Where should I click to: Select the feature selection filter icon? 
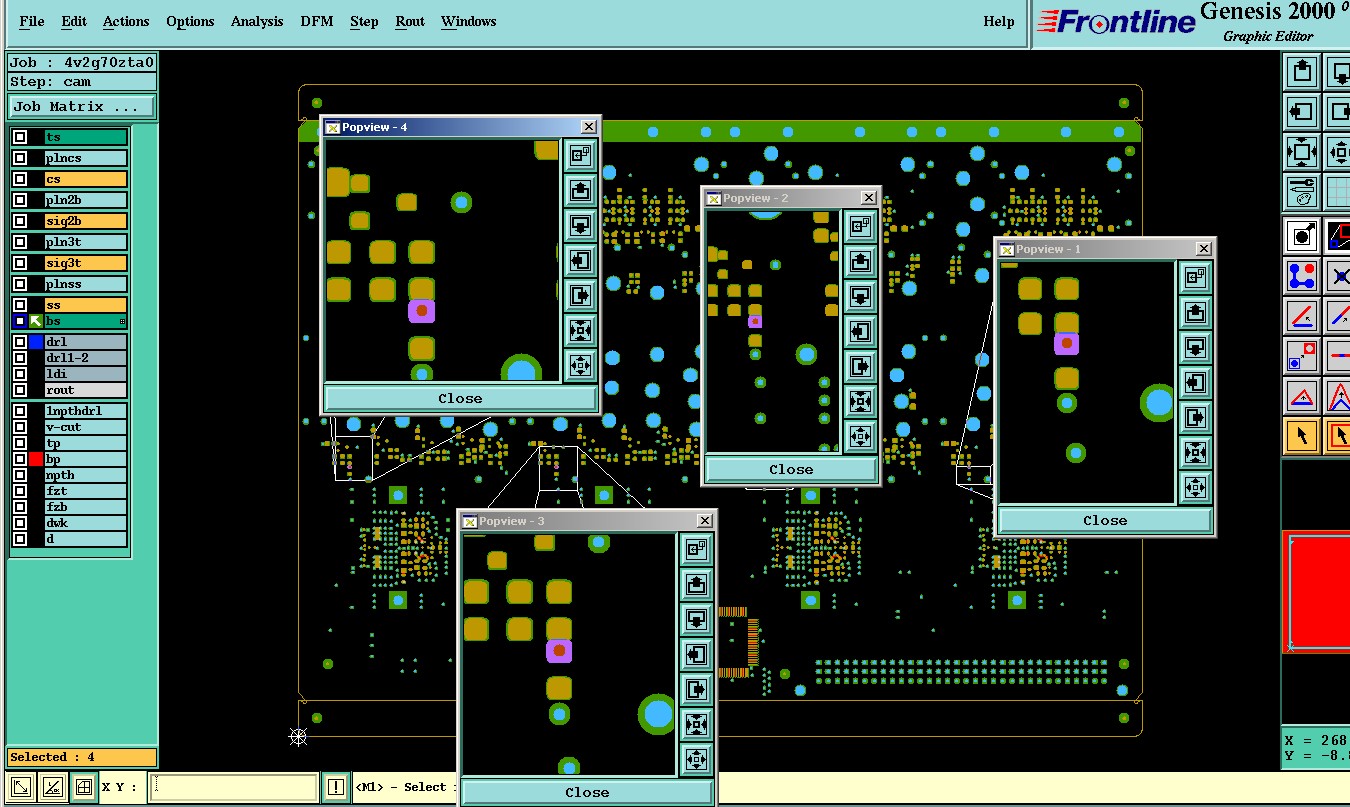tap(1301, 236)
